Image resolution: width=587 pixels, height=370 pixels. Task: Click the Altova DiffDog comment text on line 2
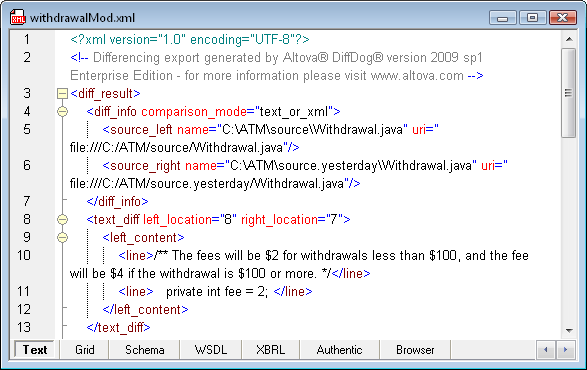[277, 67]
